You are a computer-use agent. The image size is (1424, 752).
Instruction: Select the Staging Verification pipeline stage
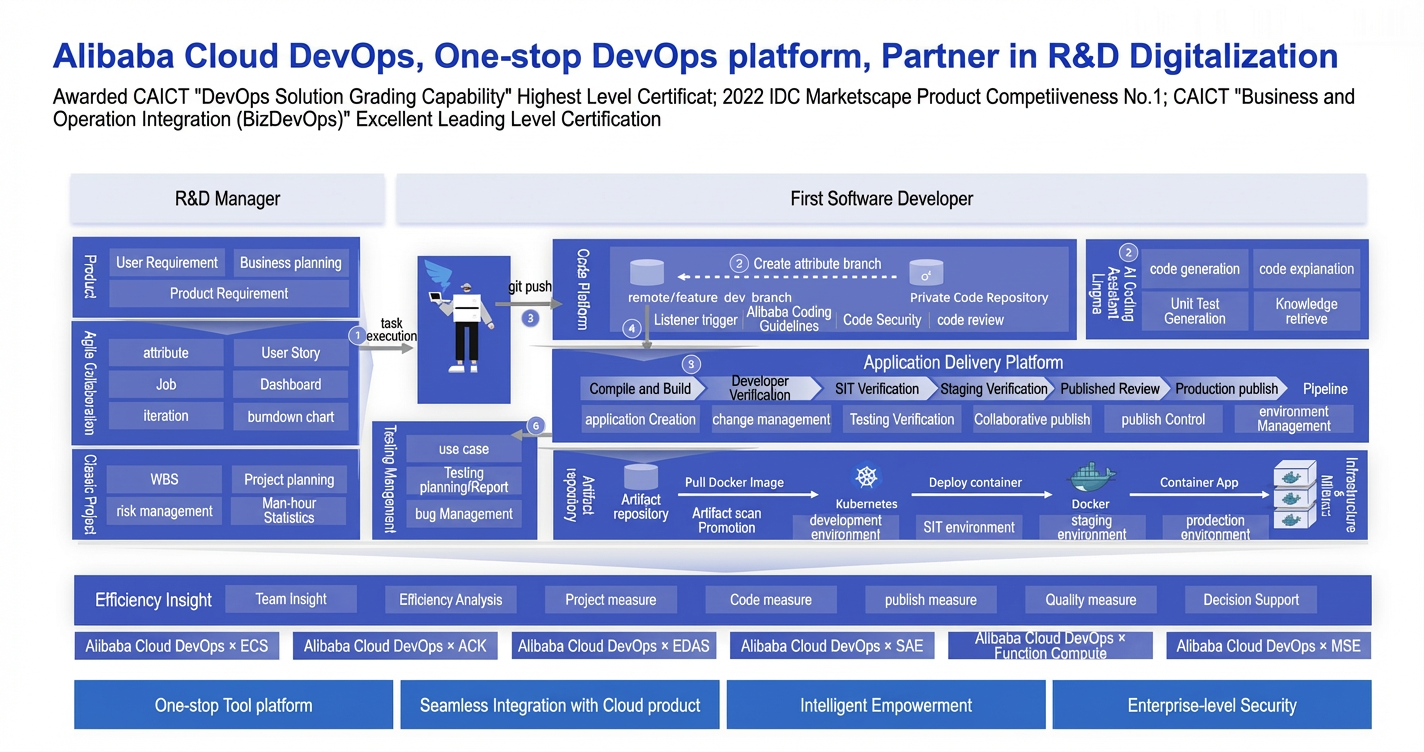pyautogui.click(x=994, y=389)
